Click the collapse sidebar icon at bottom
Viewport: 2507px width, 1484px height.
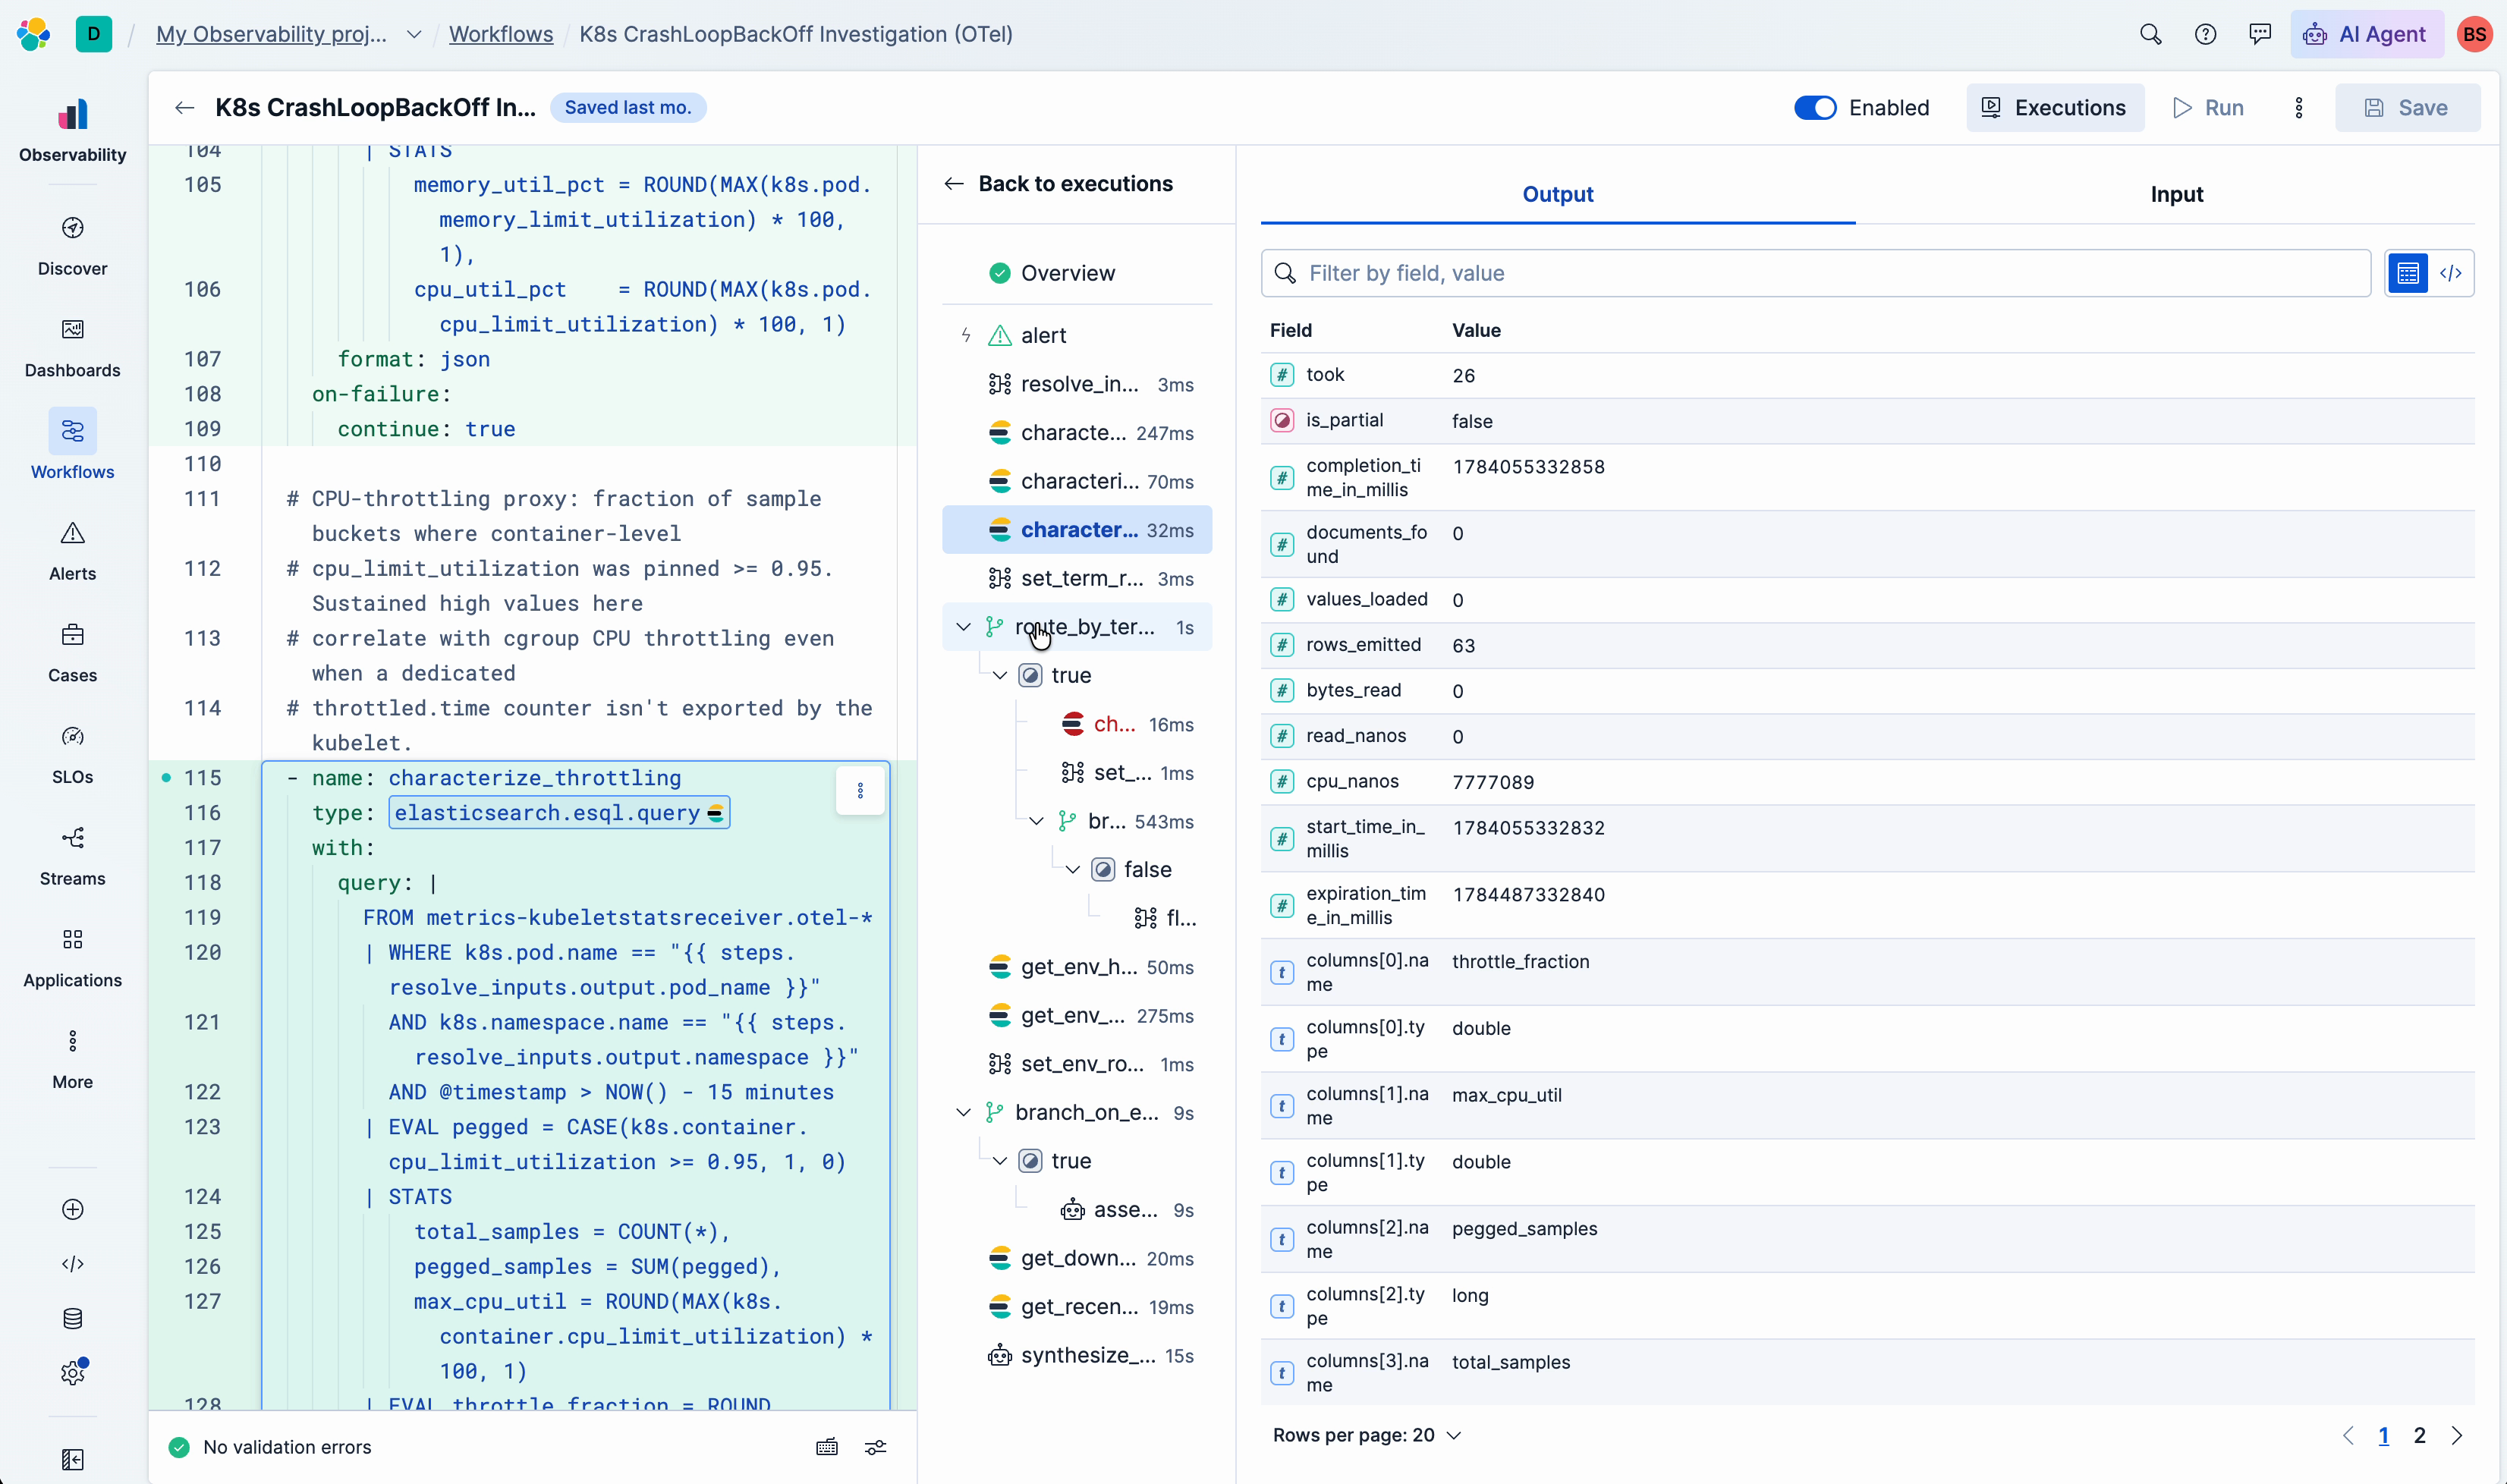click(x=72, y=1459)
